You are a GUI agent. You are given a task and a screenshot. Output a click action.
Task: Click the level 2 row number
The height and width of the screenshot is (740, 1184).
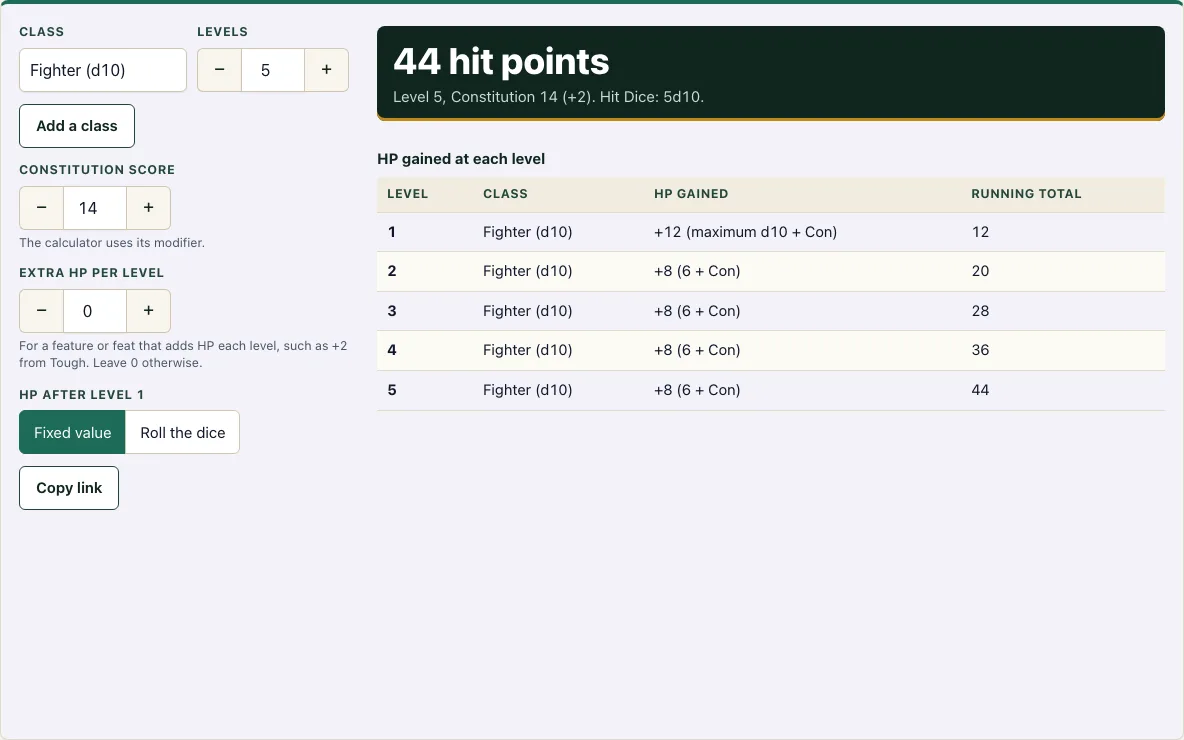click(x=392, y=271)
